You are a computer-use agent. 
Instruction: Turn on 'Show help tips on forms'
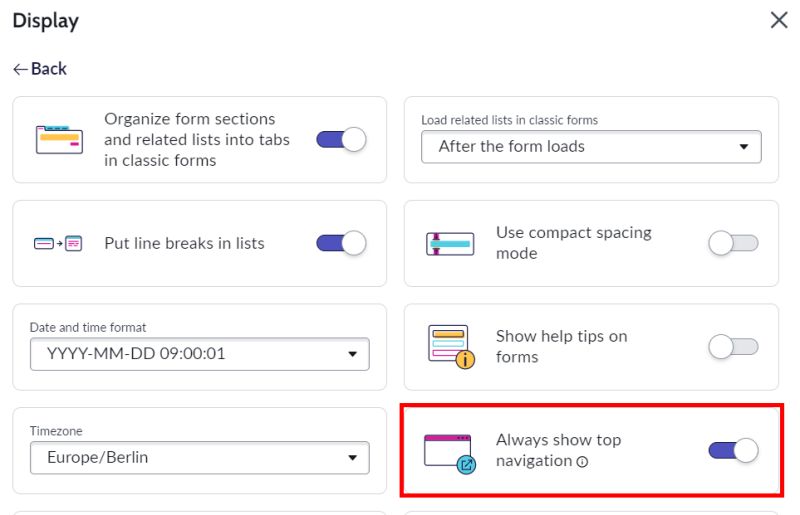pyautogui.click(x=733, y=347)
